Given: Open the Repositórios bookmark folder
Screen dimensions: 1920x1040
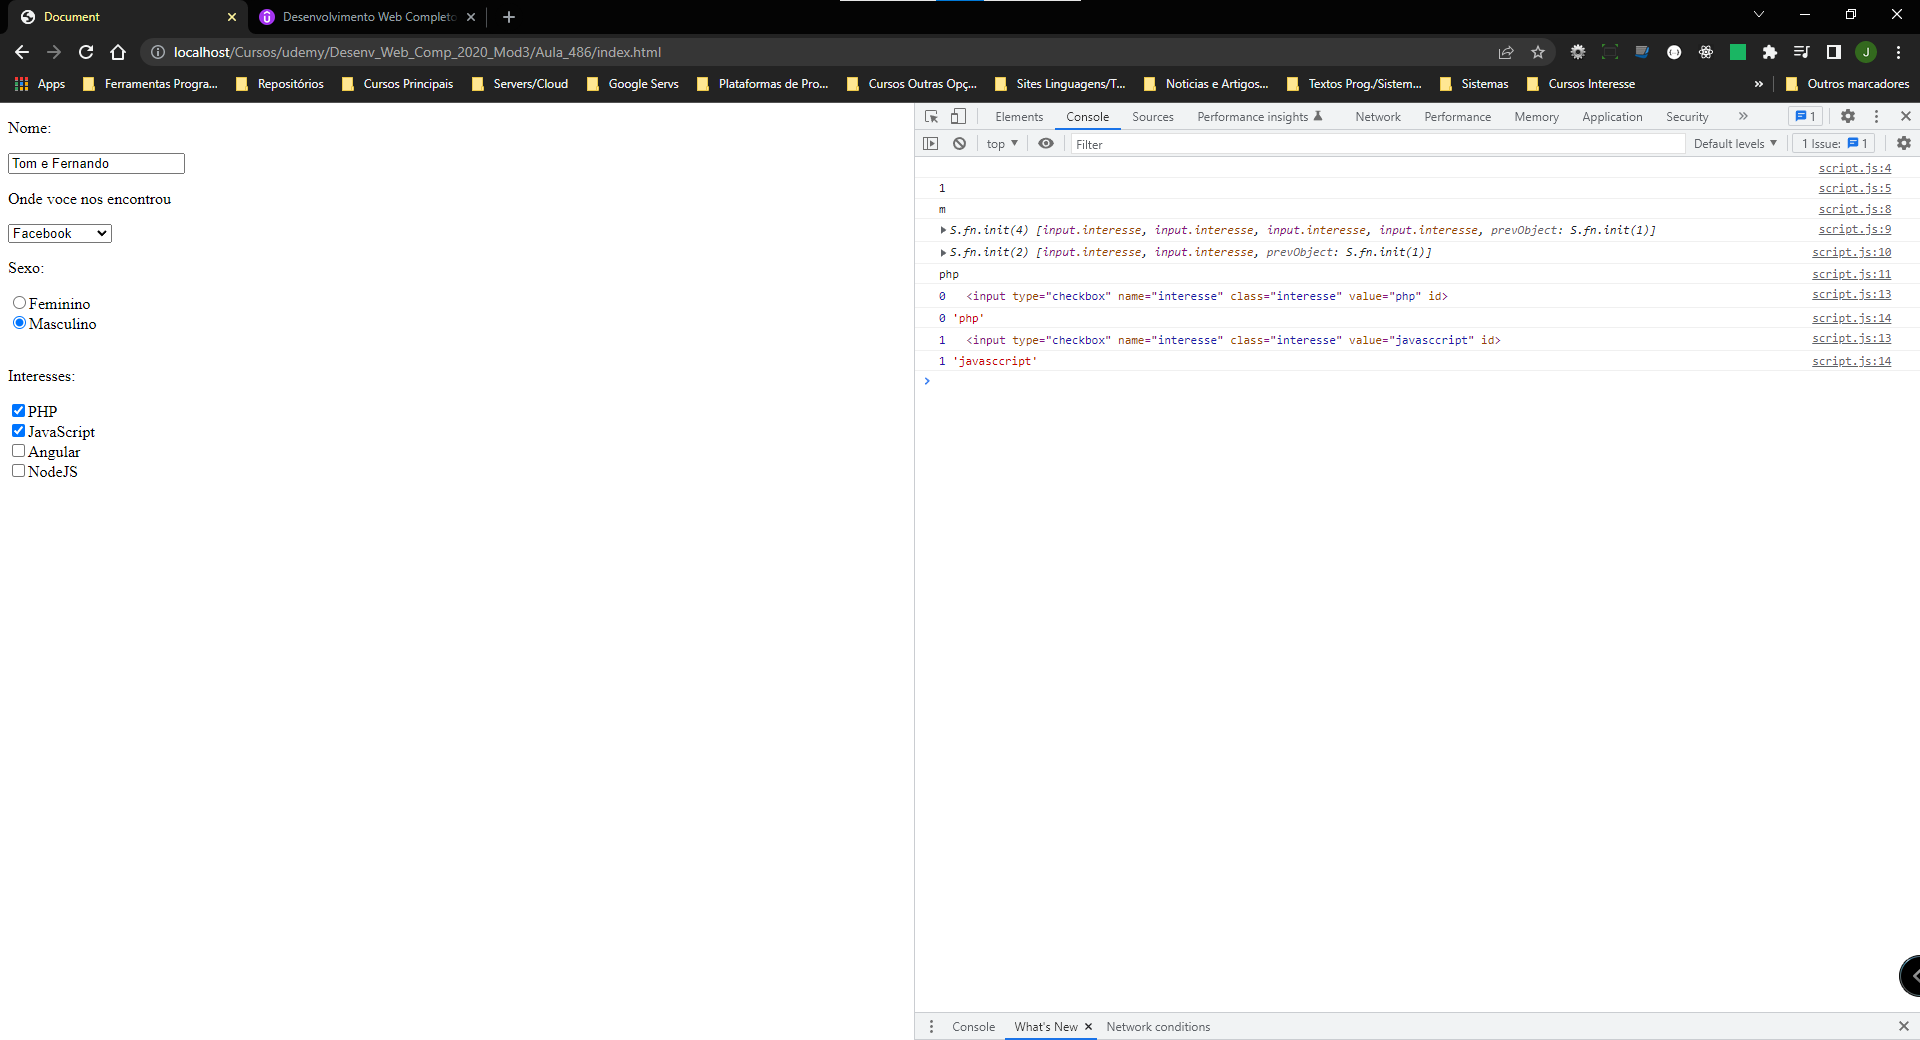Looking at the screenshot, I should (x=280, y=84).
